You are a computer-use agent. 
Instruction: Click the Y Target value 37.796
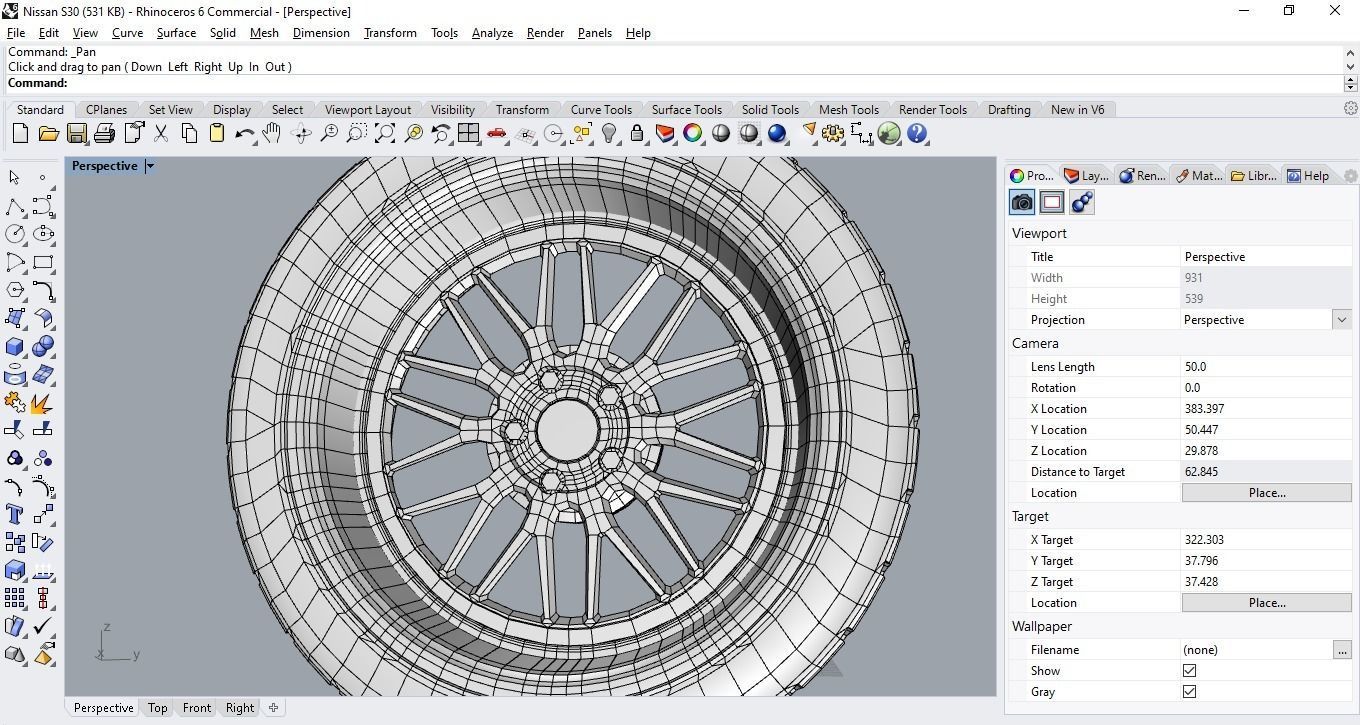[1266, 561]
